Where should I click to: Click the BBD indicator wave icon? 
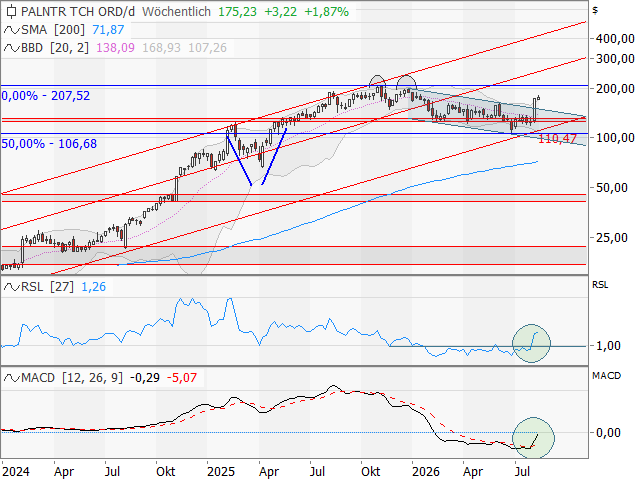tap(11, 48)
